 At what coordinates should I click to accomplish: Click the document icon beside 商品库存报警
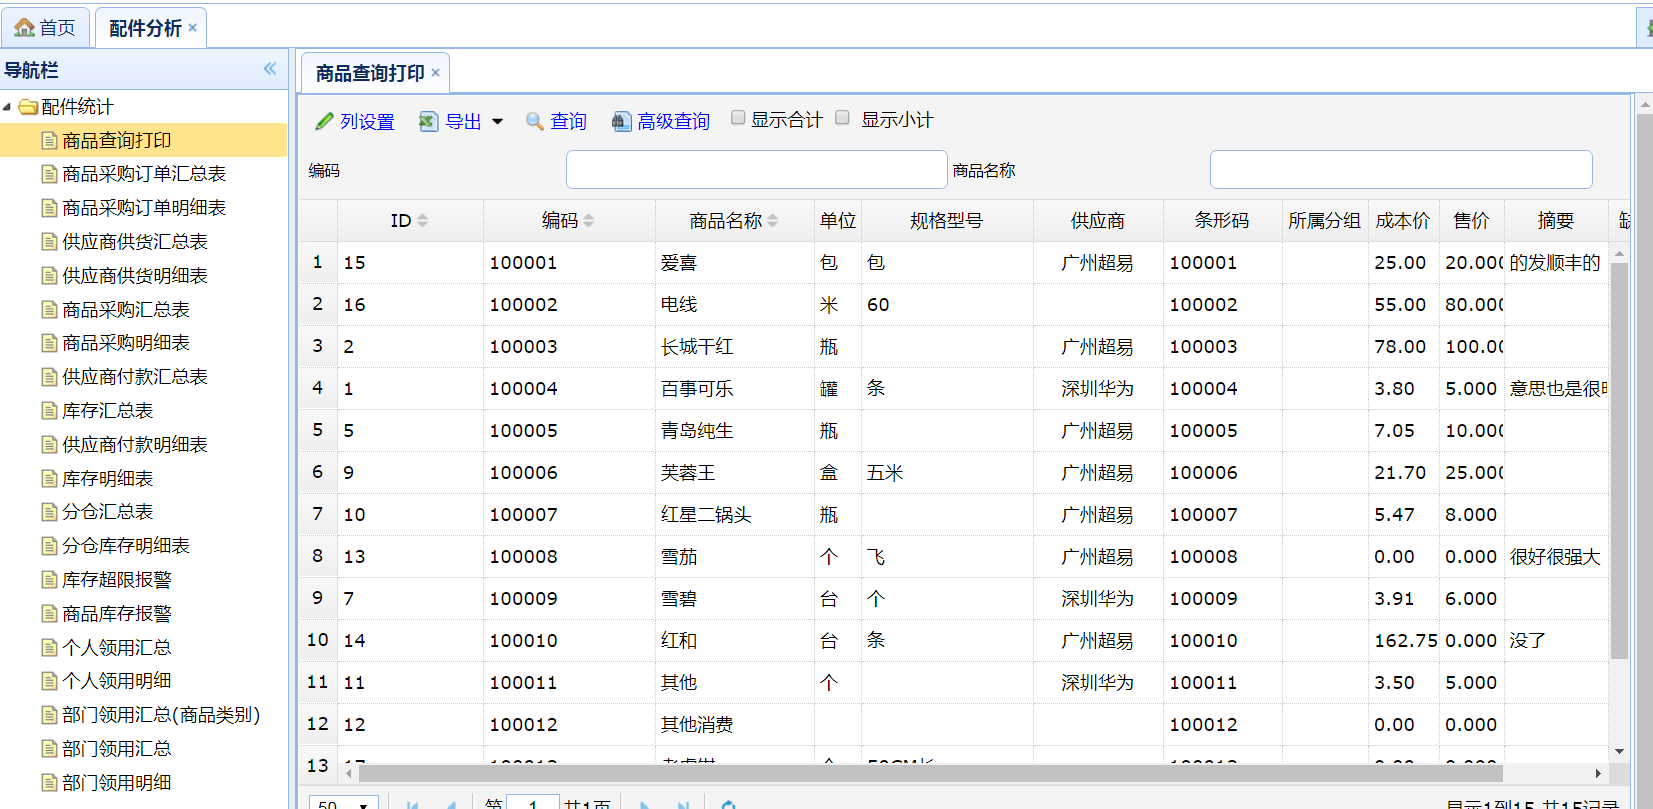click(x=49, y=614)
